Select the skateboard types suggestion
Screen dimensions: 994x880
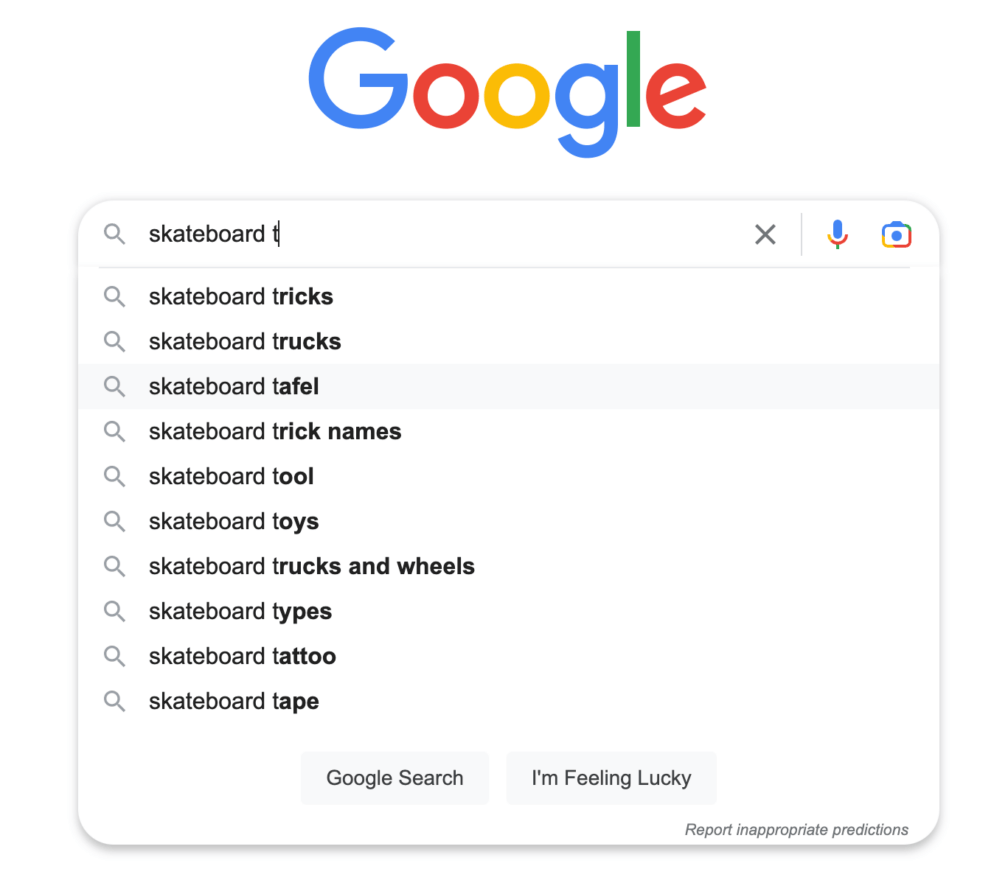coord(240,611)
